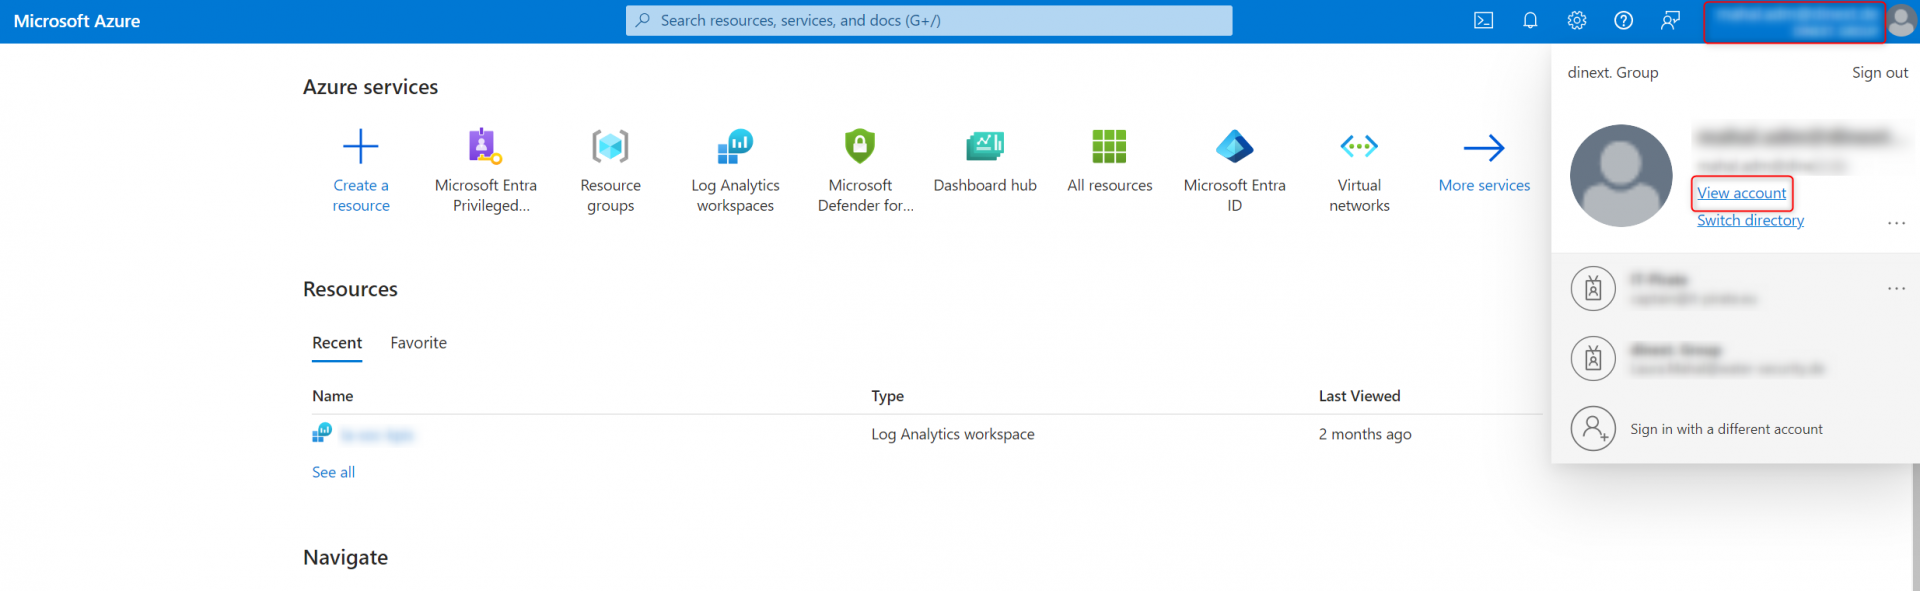The width and height of the screenshot is (1920, 591).
Task: Open the Notifications bell
Action: (x=1530, y=21)
